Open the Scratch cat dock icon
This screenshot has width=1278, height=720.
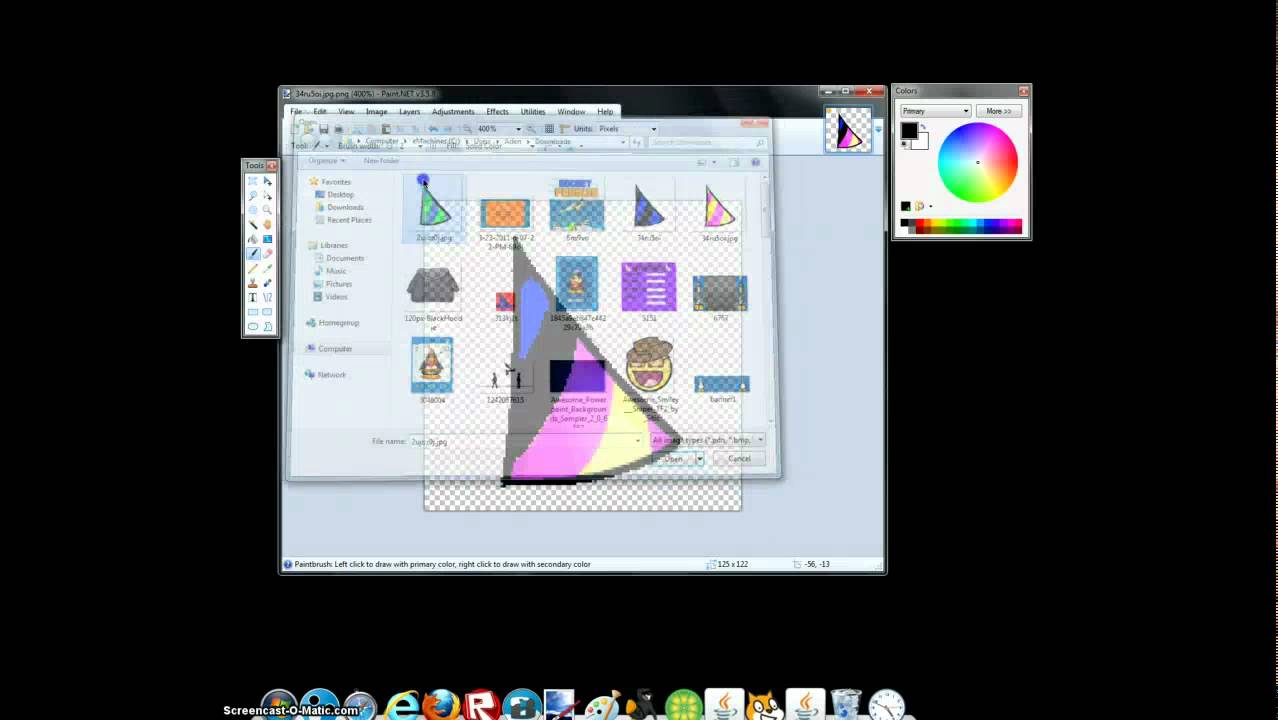coord(764,706)
